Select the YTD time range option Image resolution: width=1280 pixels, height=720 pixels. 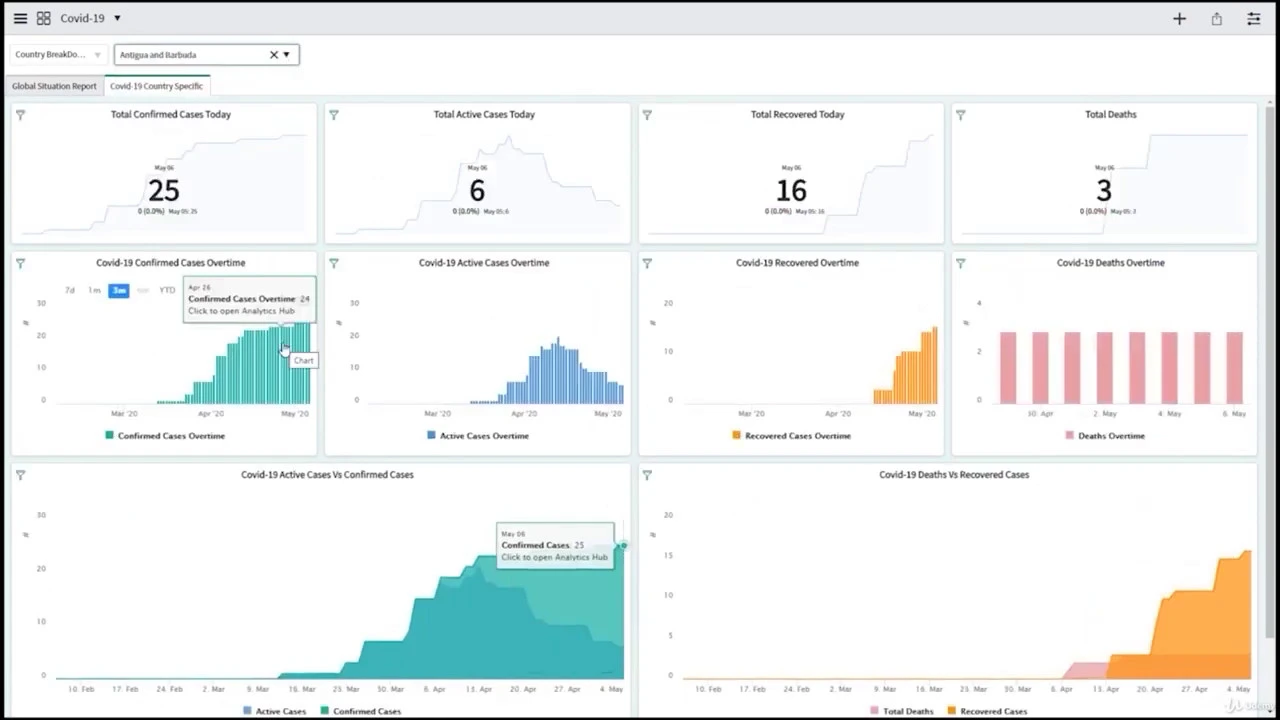[x=167, y=290]
